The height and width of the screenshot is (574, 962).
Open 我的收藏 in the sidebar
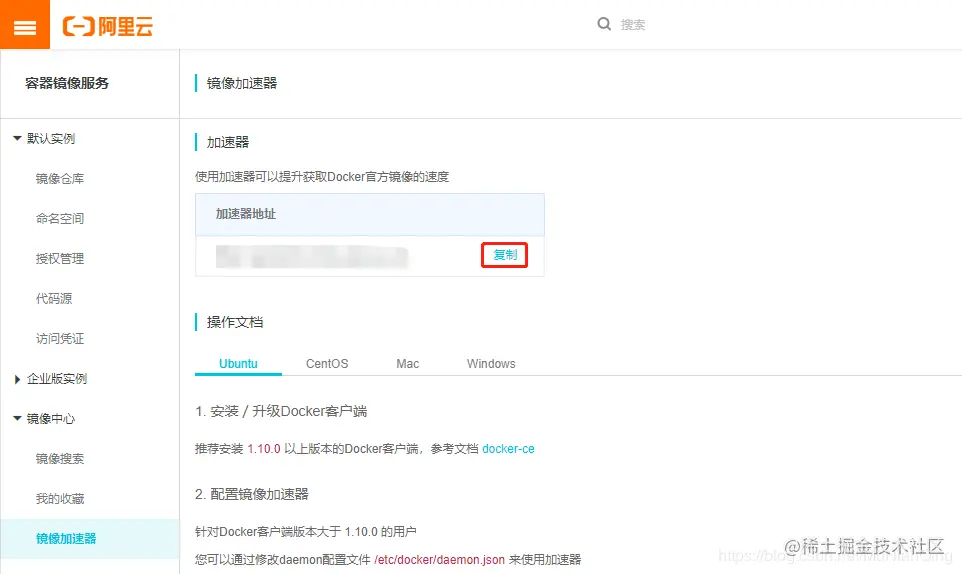click(60, 499)
